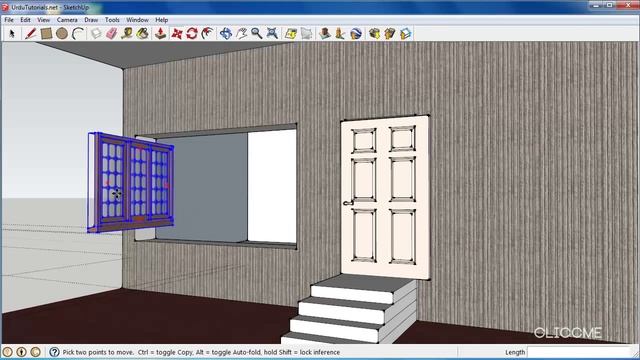Click the middle status bar circle icon
This screenshot has width=640, height=360.
point(21,351)
